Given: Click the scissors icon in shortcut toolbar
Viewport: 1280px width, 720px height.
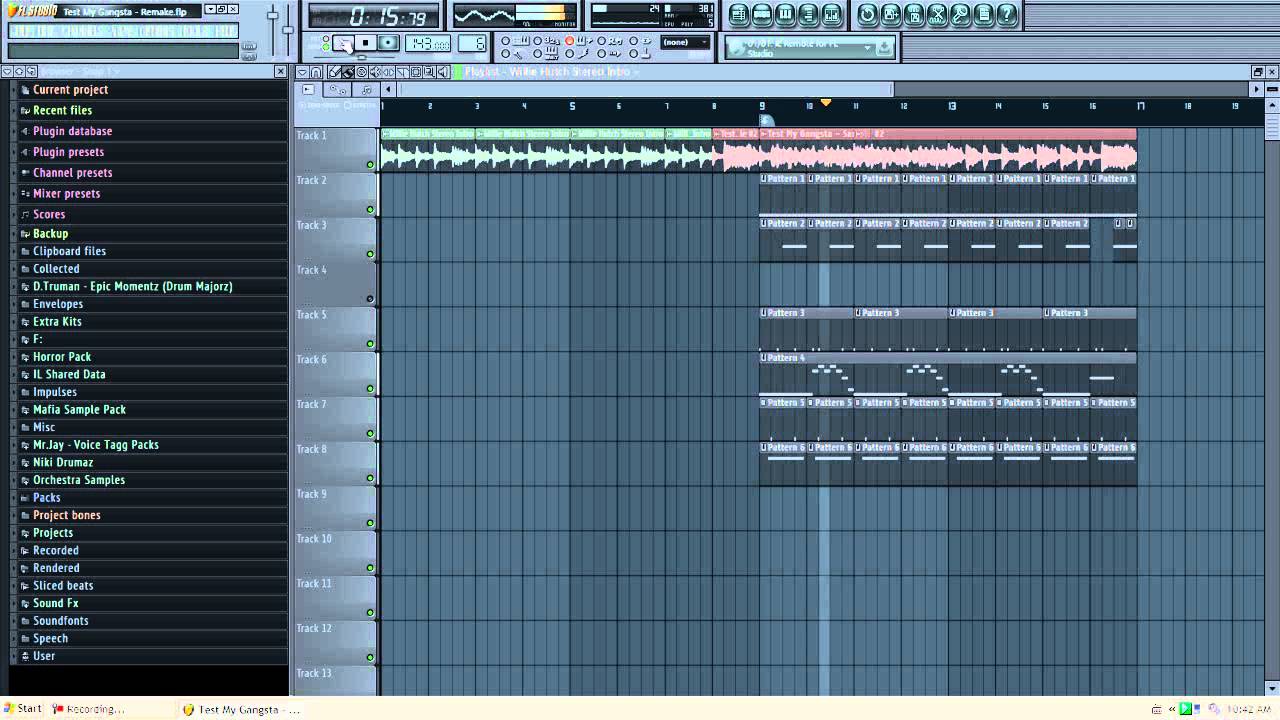Looking at the screenshot, I should coord(937,14).
